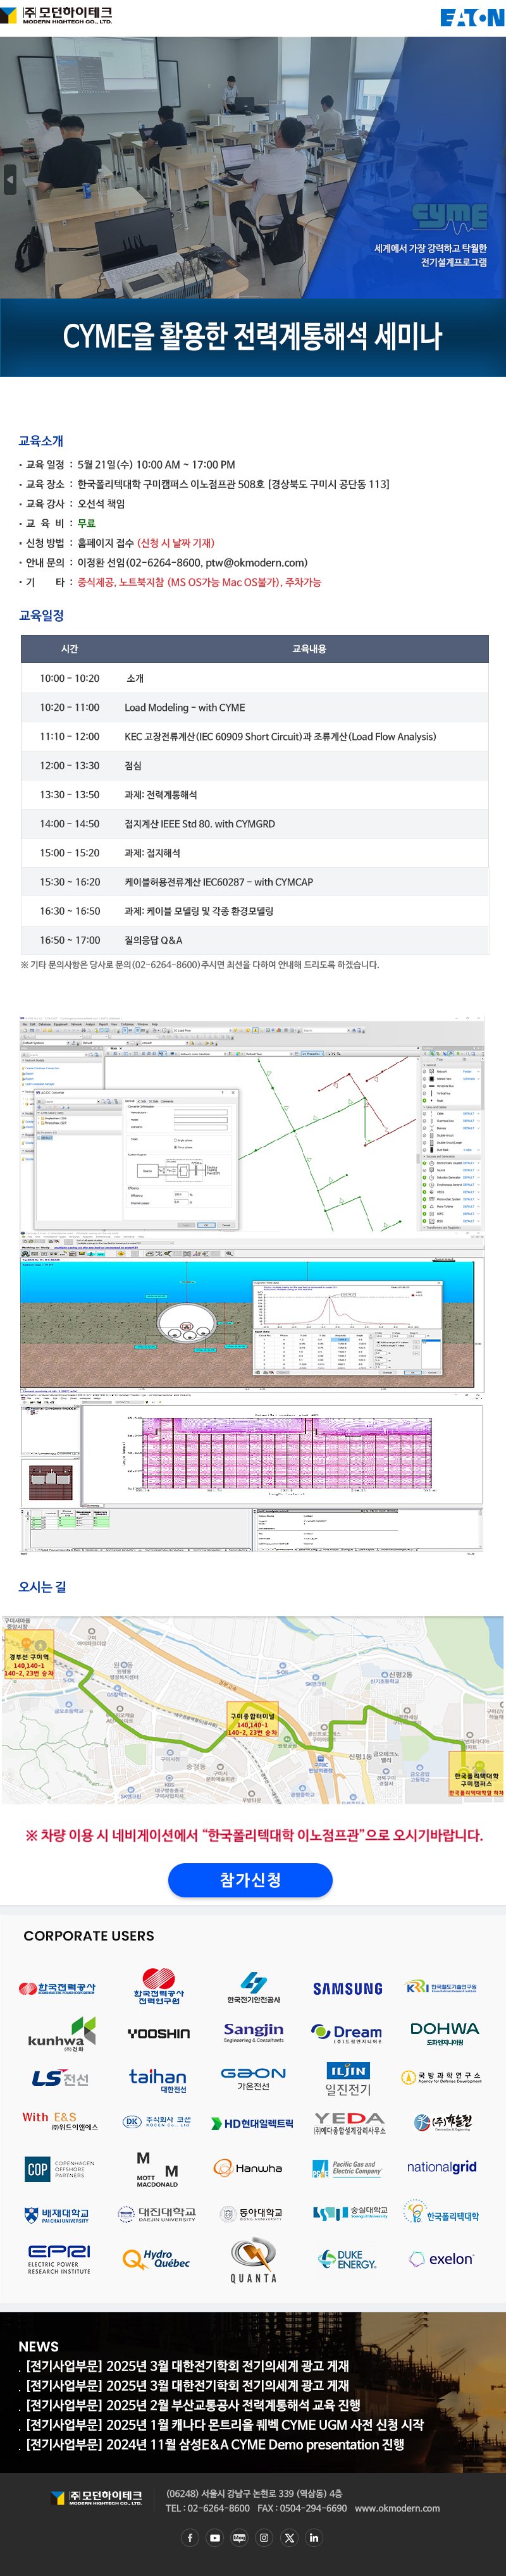Viewport: 506px width, 2576px height.
Task: Click the ILJIN 일진전기 logo
Action: pyautogui.click(x=348, y=2079)
